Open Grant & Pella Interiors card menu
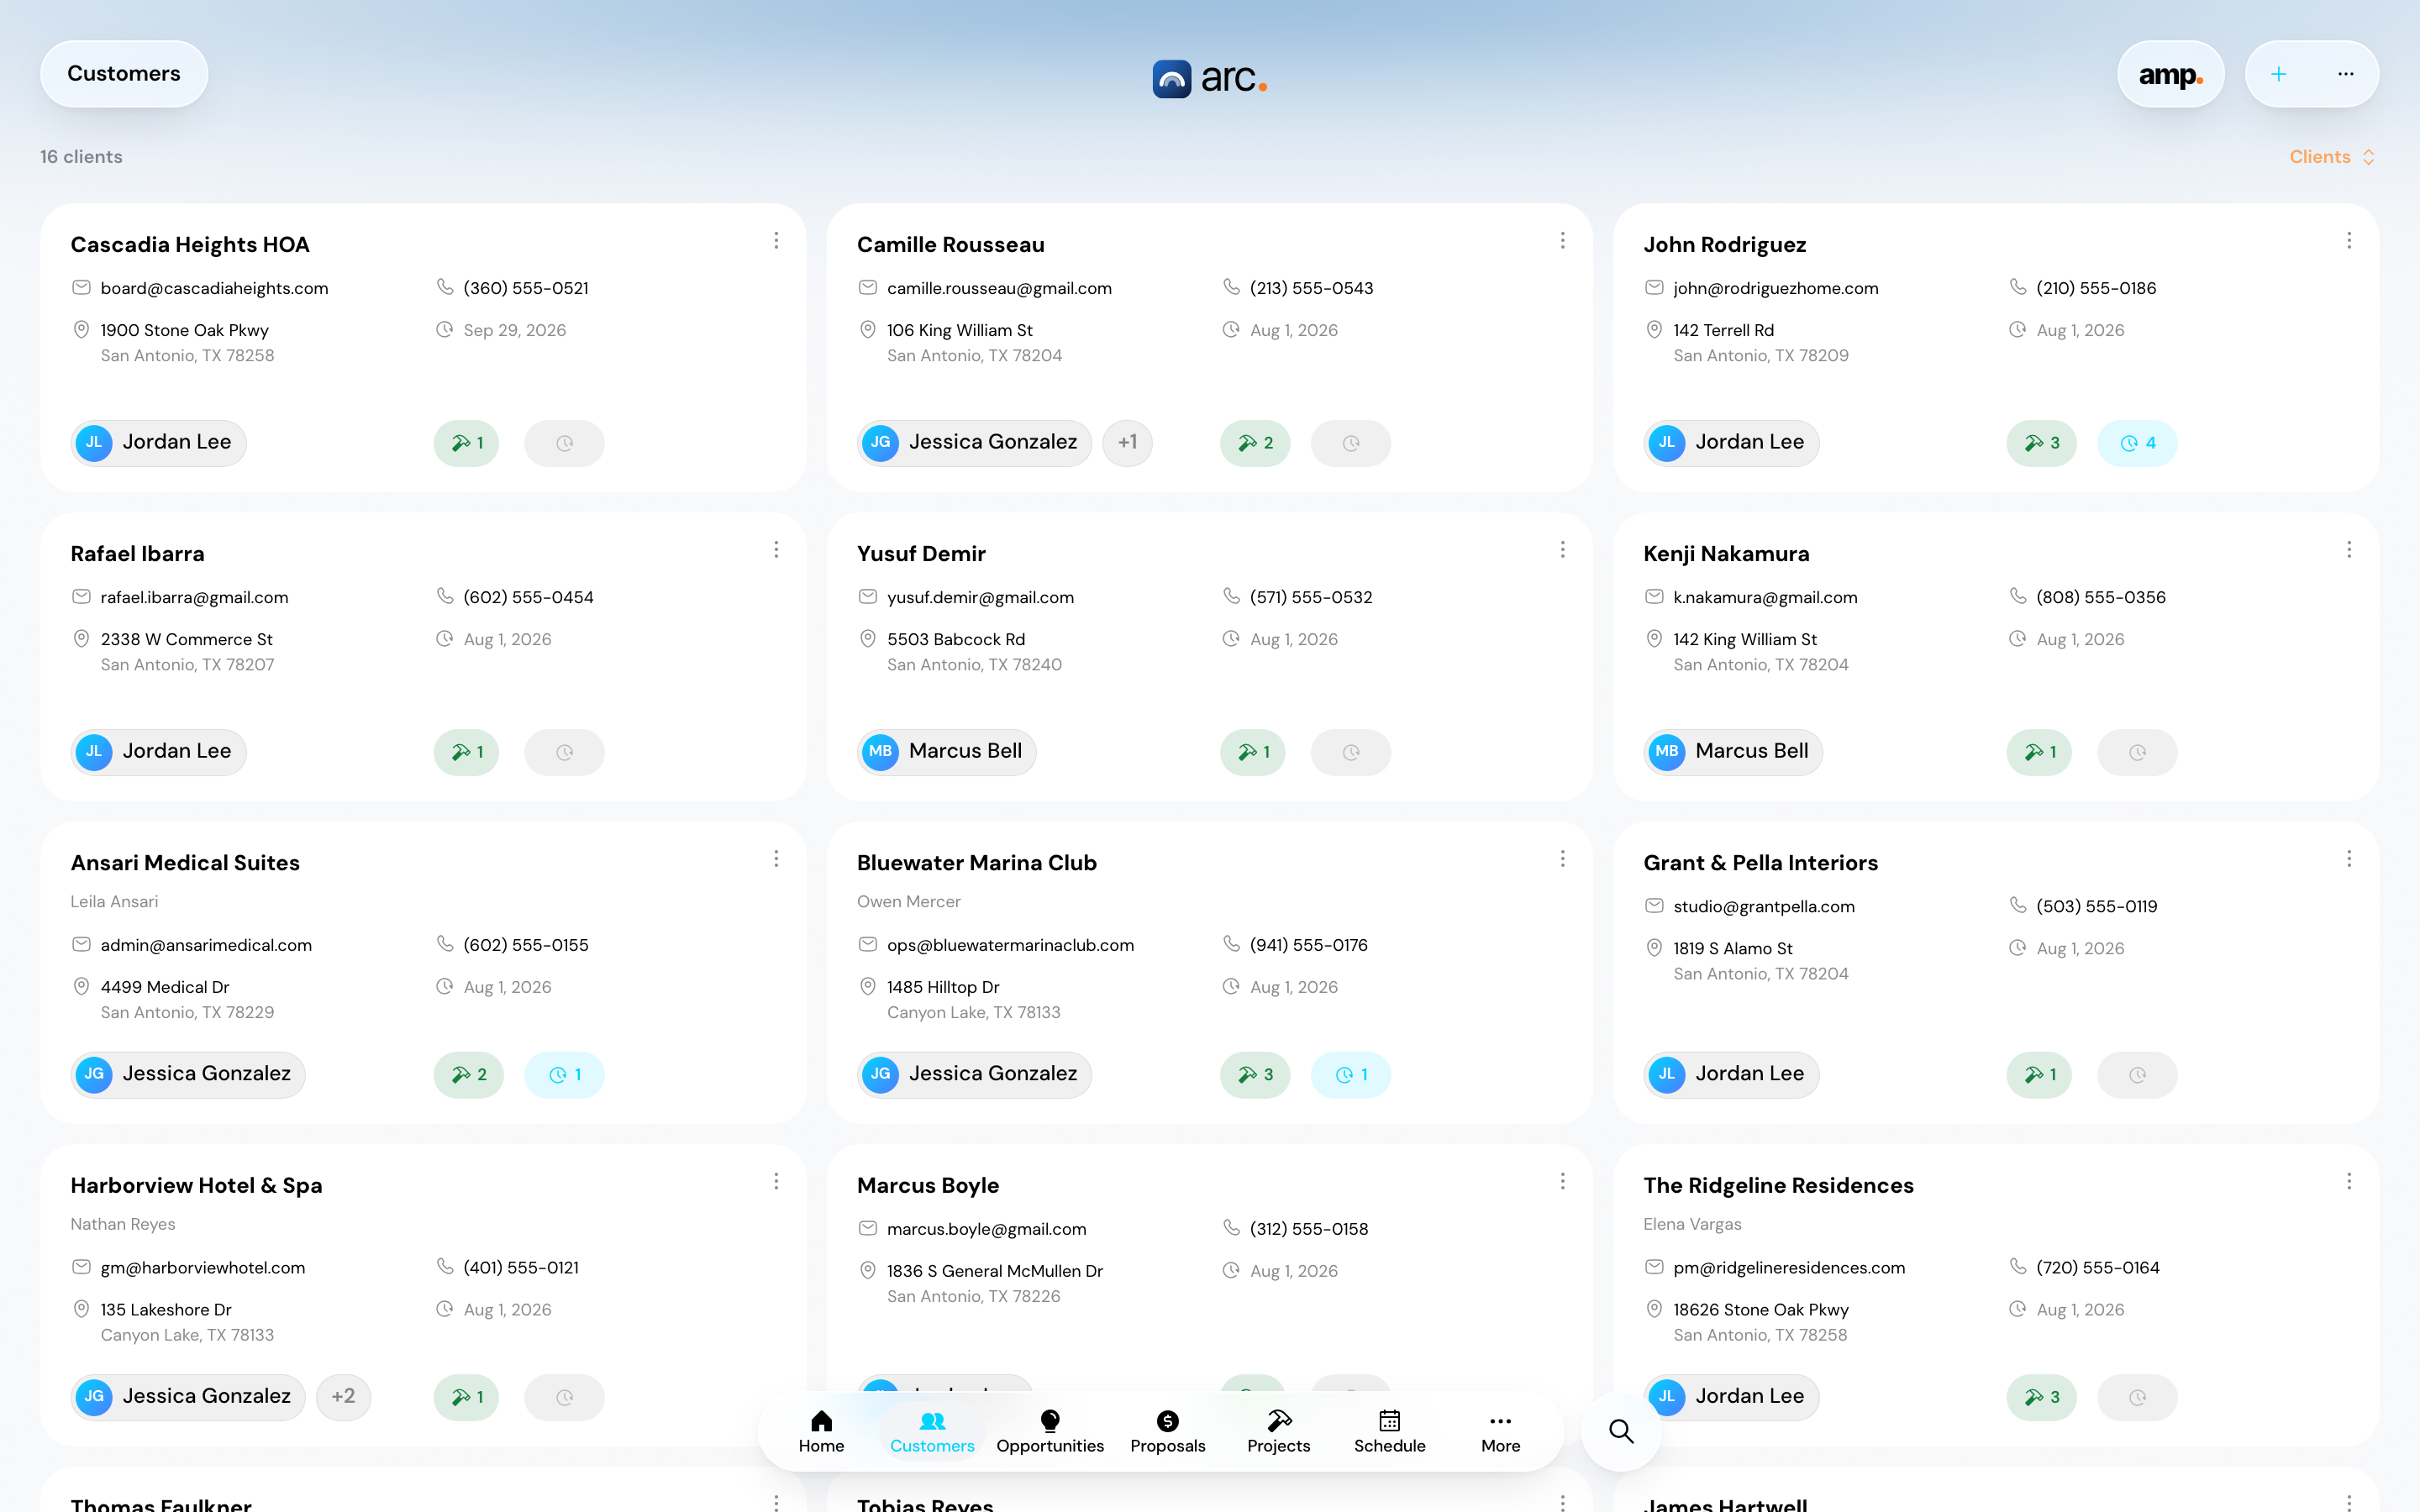2420x1512 pixels. (x=2349, y=859)
